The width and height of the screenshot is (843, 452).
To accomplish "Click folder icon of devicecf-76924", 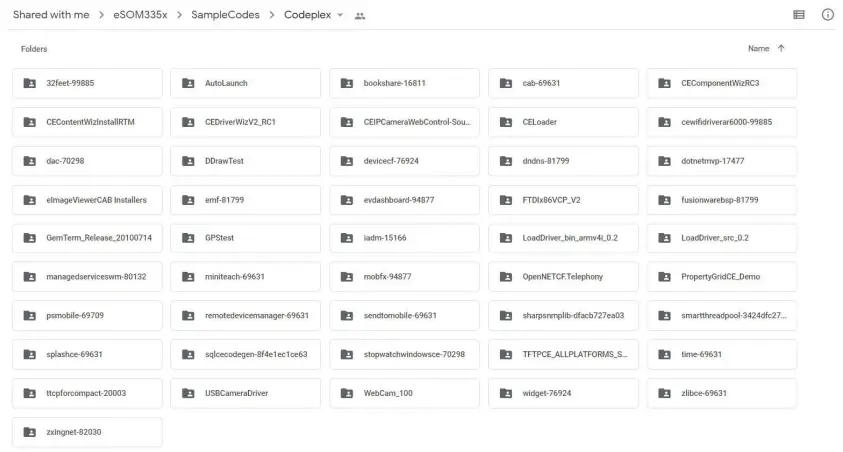I will [347, 161].
